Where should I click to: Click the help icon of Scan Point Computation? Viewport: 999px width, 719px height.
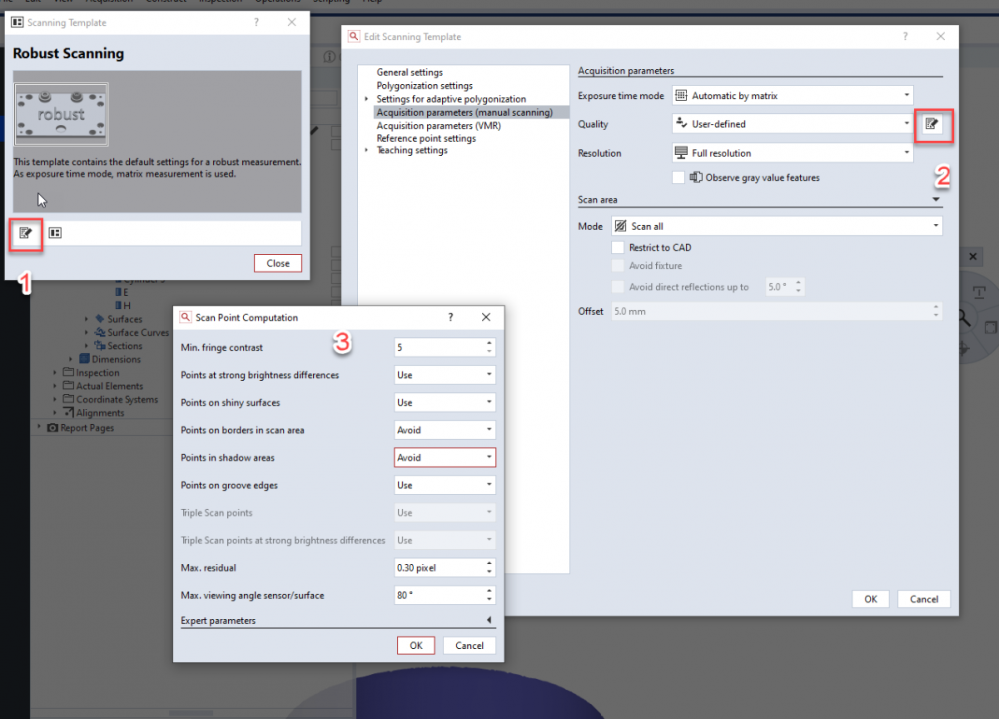point(450,317)
